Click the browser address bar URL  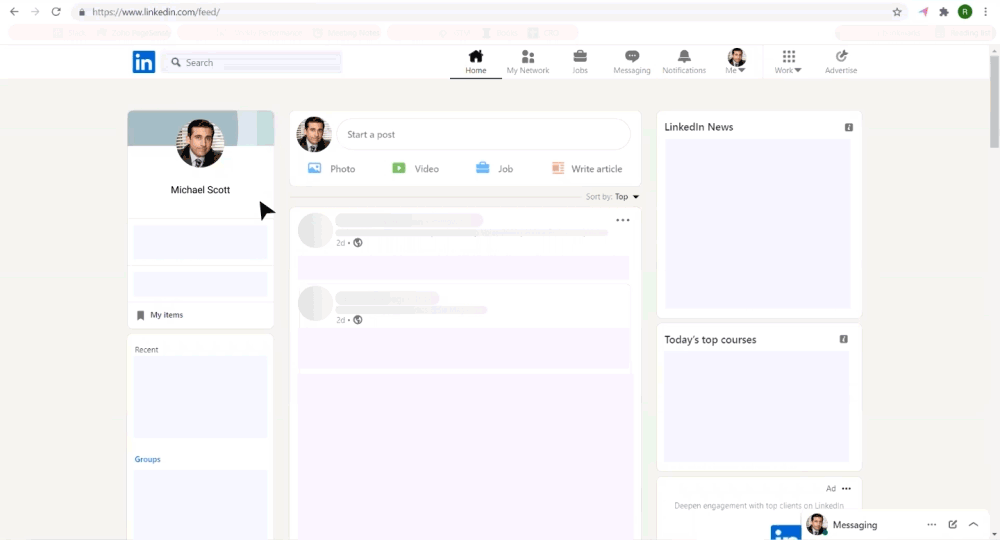pos(156,11)
